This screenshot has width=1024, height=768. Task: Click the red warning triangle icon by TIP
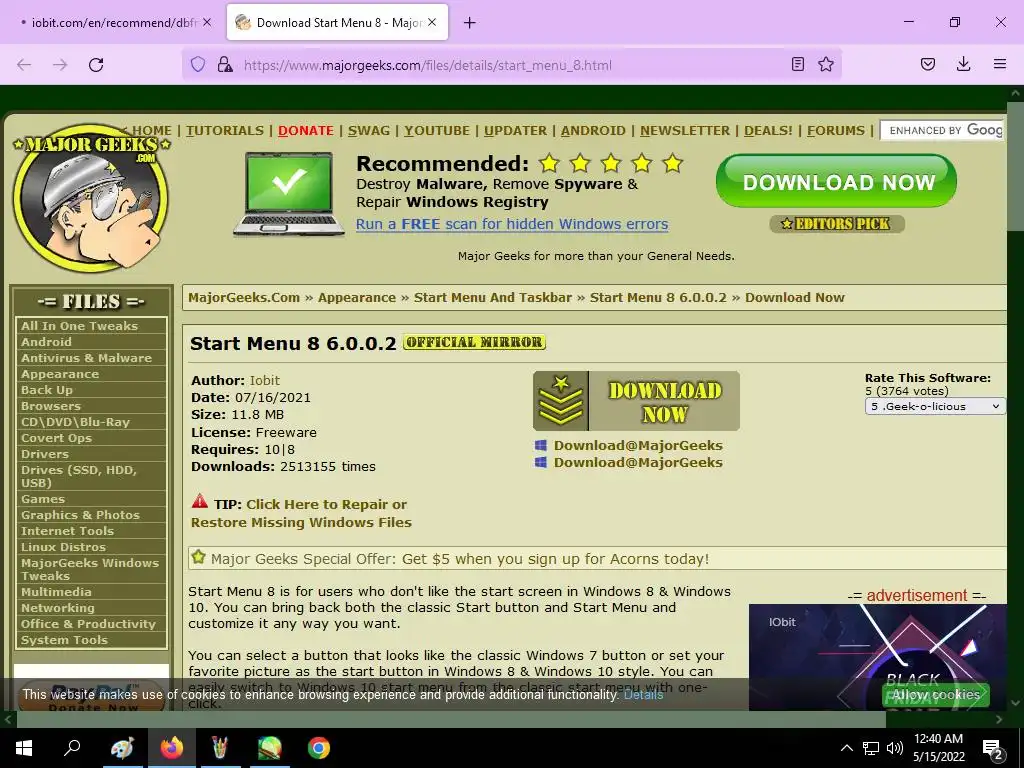(x=200, y=502)
